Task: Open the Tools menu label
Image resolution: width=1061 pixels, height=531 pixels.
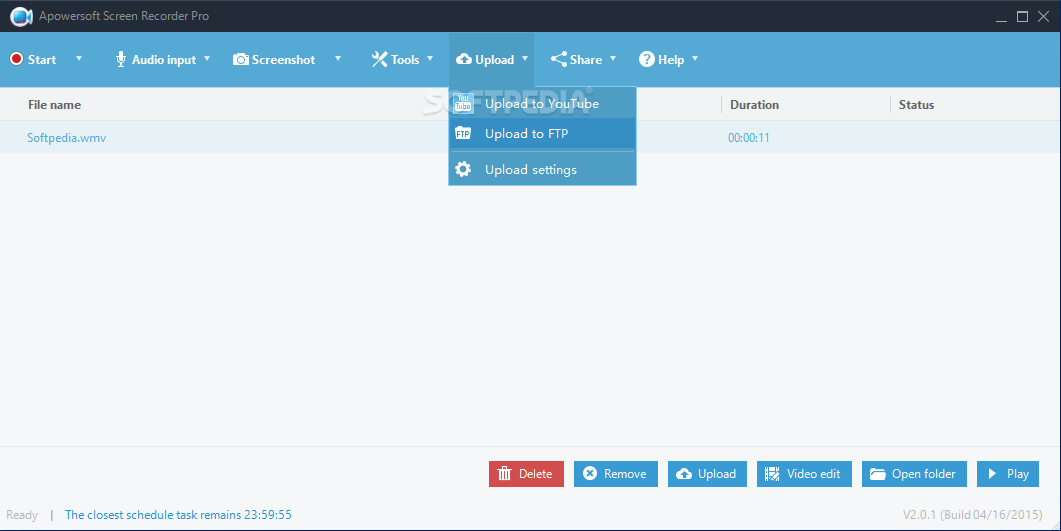Action: point(405,60)
